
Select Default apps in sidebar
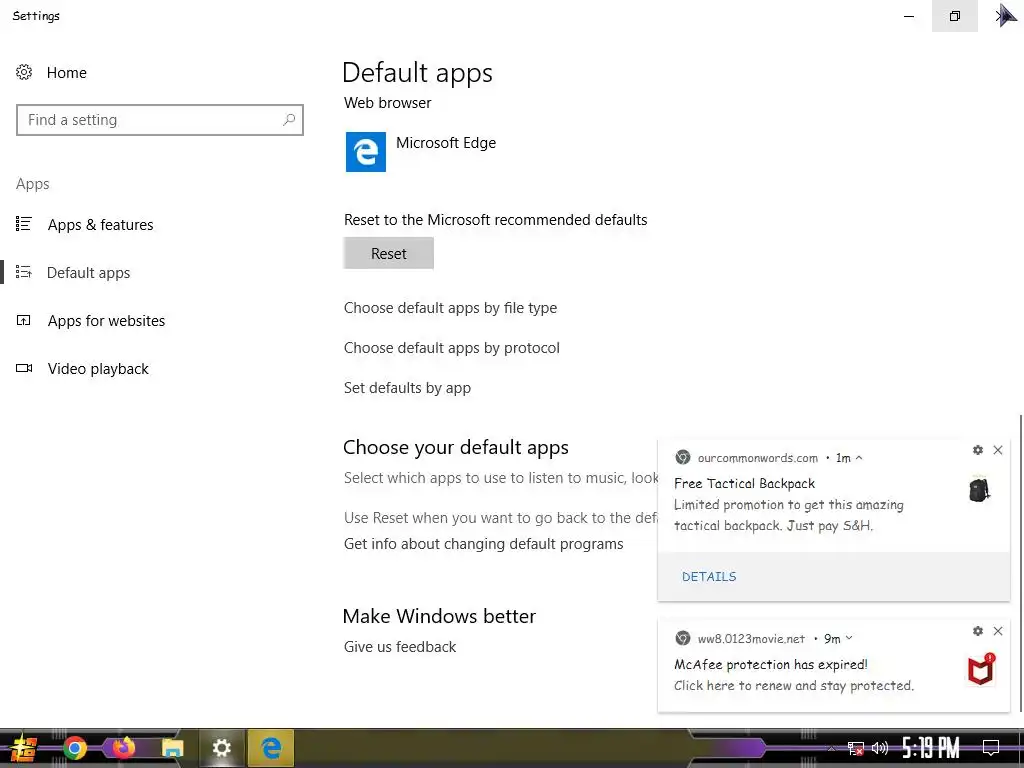[88, 273]
